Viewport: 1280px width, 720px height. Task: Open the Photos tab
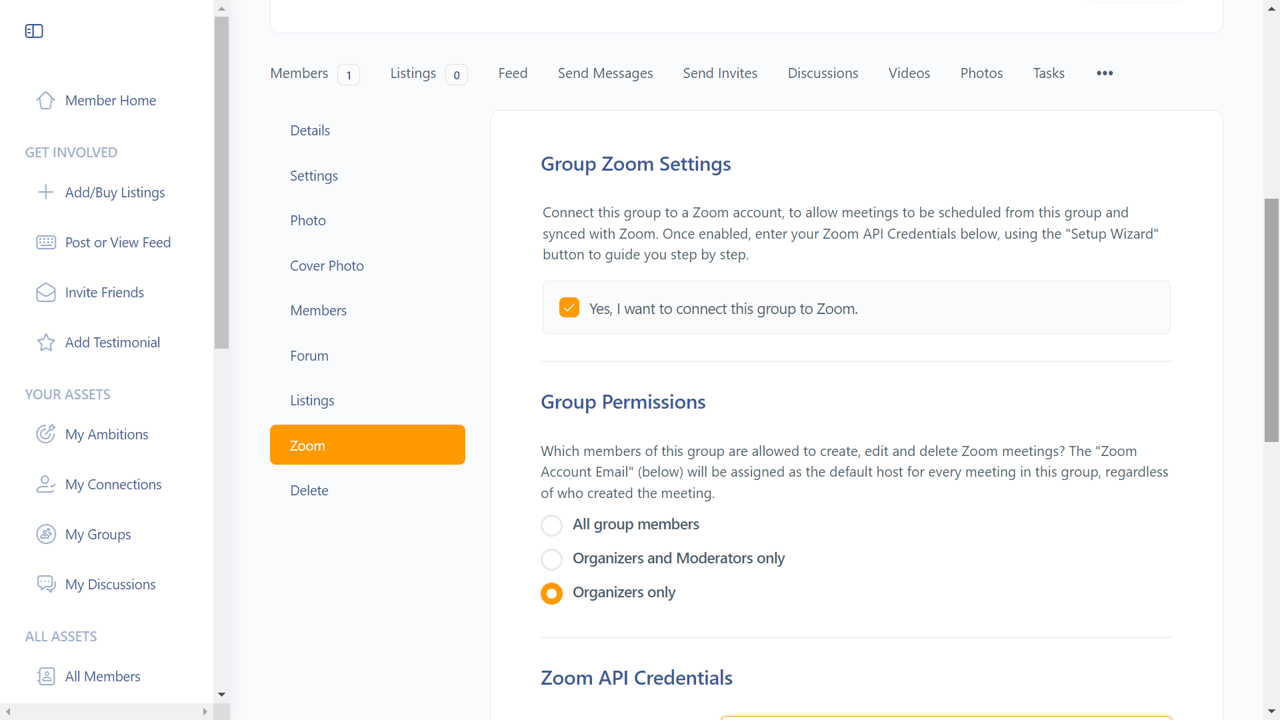pyautogui.click(x=982, y=73)
